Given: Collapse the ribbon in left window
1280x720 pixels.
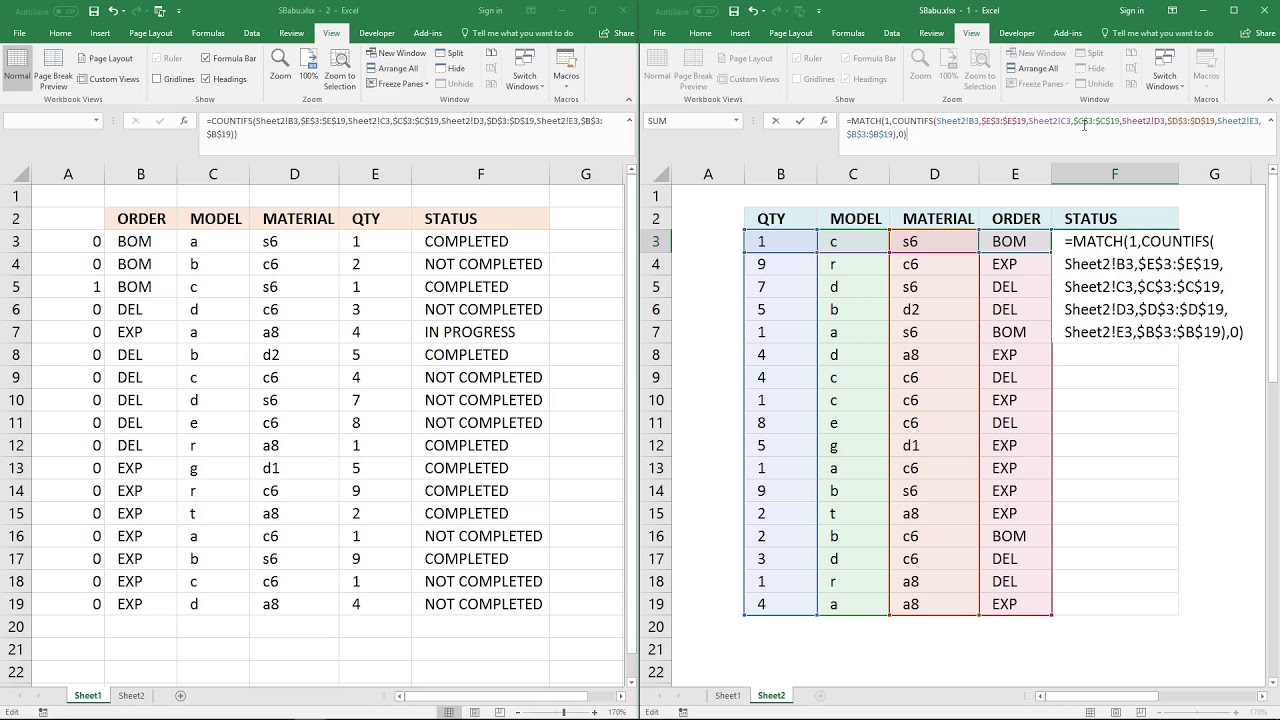Looking at the screenshot, I should [629, 100].
